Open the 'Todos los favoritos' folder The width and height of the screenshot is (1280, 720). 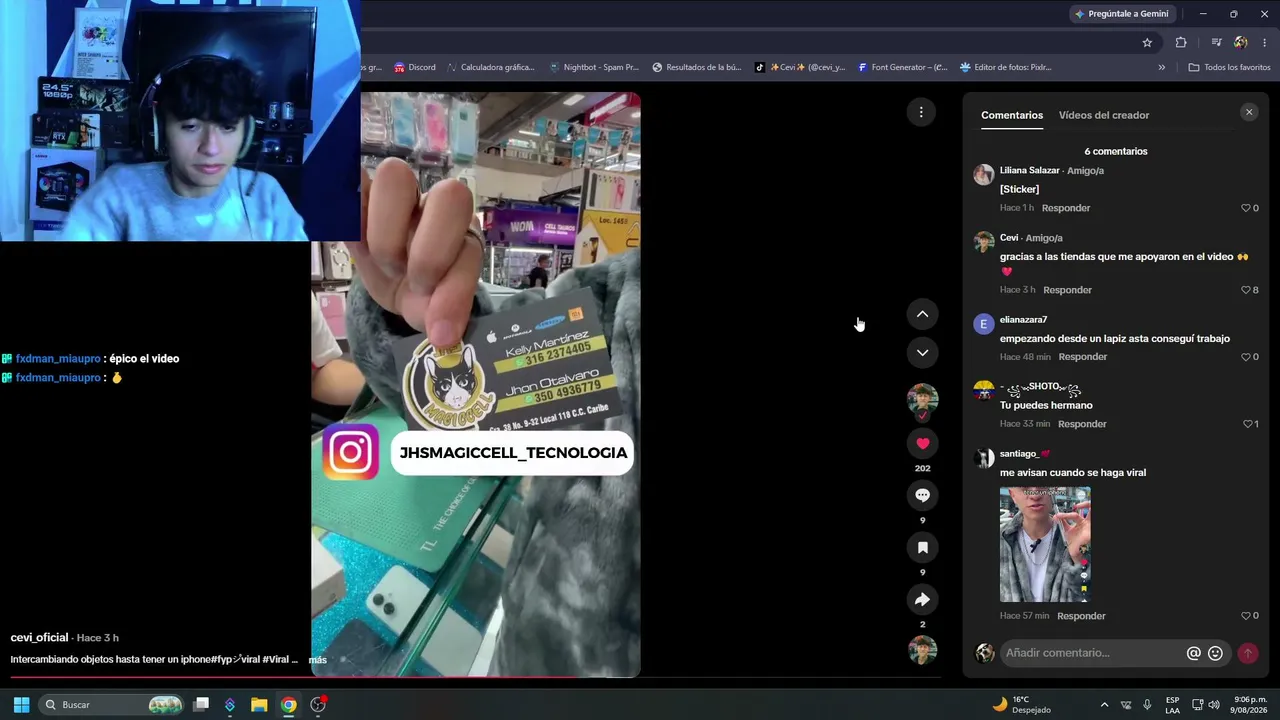pos(1229,68)
